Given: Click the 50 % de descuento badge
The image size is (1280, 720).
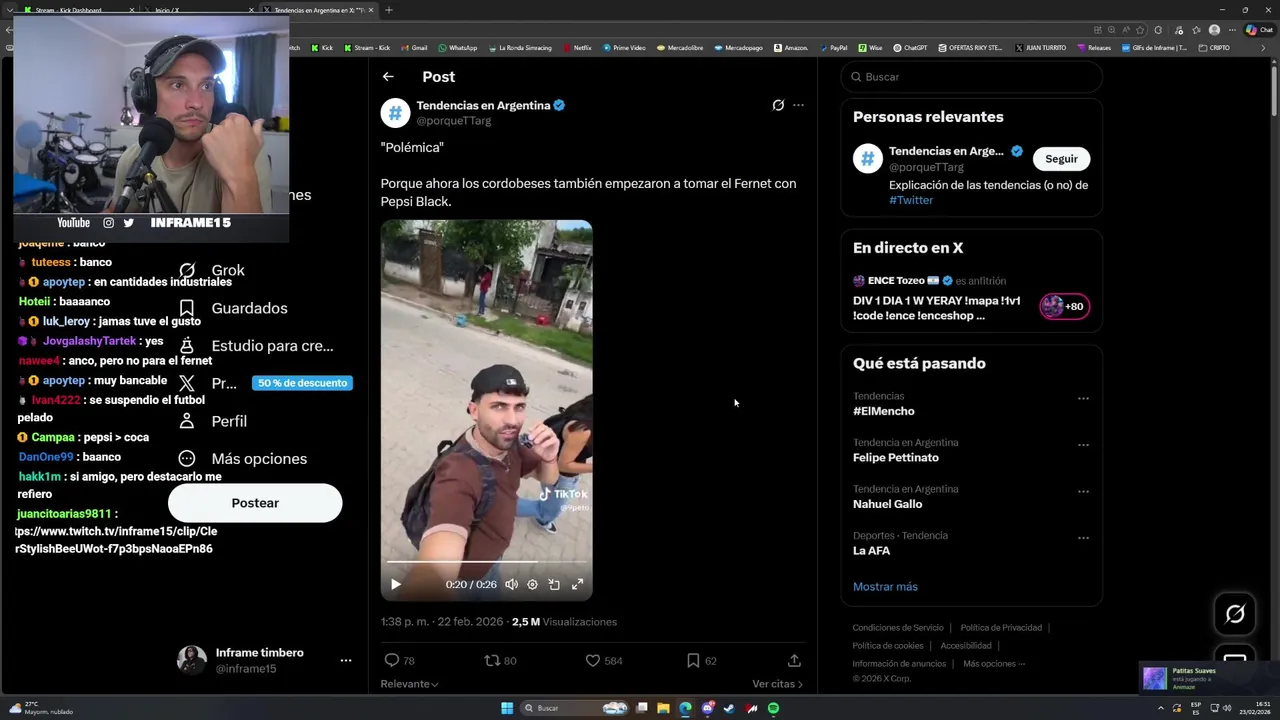Looking at the screenshot, I should (302, 383).
